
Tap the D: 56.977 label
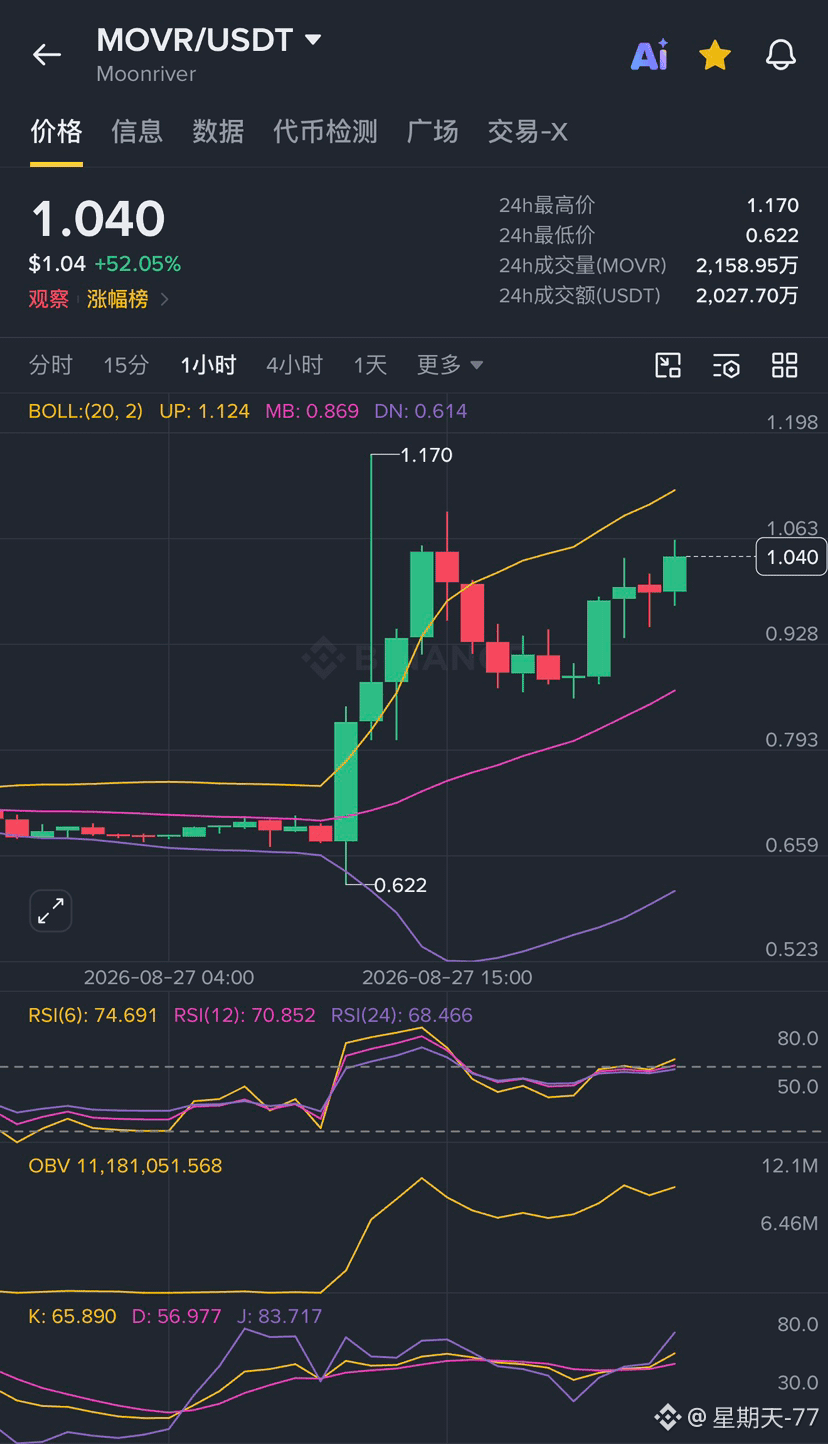(x=177, y=1316)
